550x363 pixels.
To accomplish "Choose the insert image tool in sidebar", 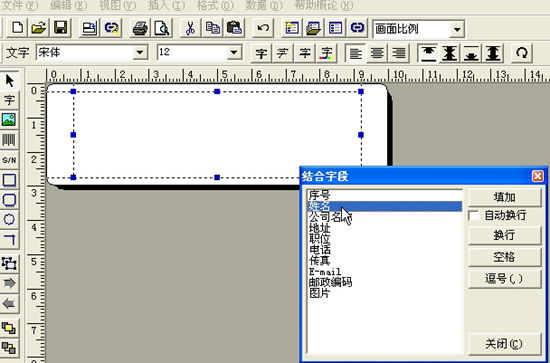I will pos(9,120).
